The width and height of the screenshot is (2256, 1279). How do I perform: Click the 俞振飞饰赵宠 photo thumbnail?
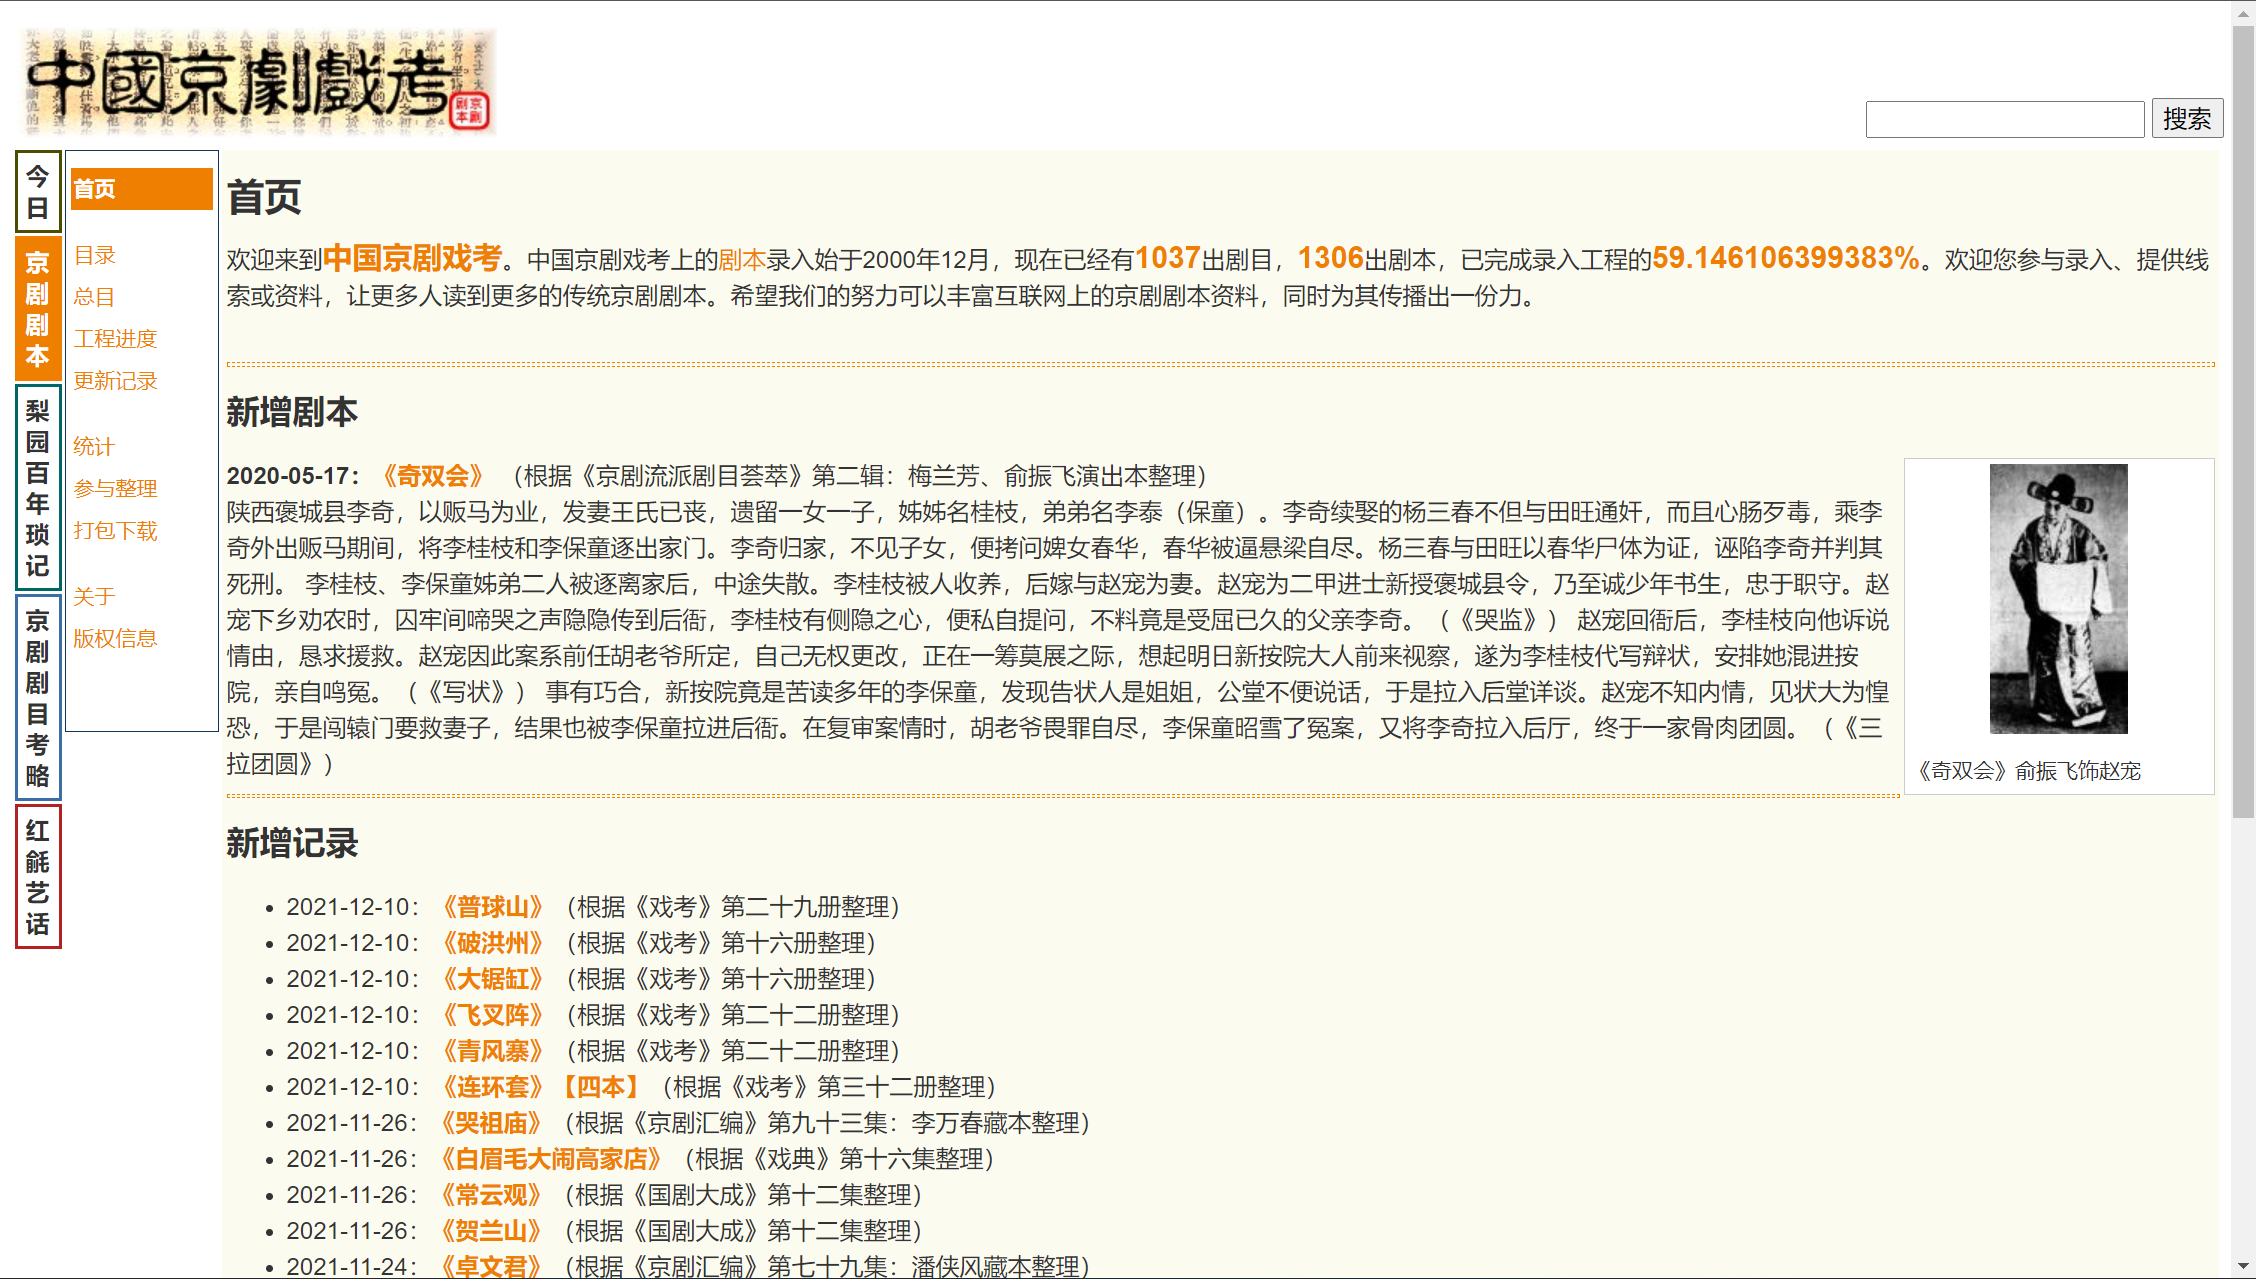(x=2058, y=599)
